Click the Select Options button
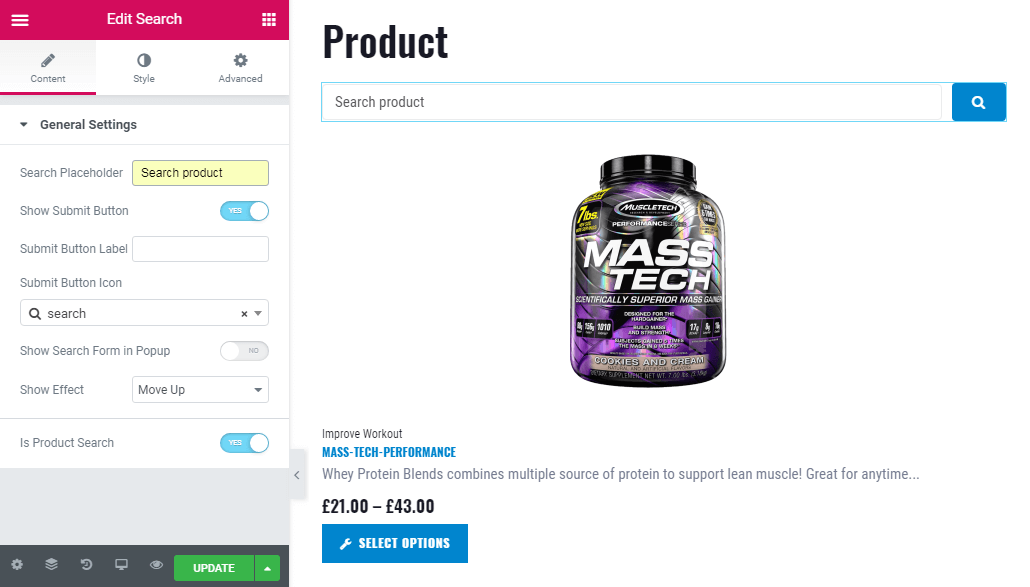This screenshot has height=587, width=1030. (x=395, y=543)
